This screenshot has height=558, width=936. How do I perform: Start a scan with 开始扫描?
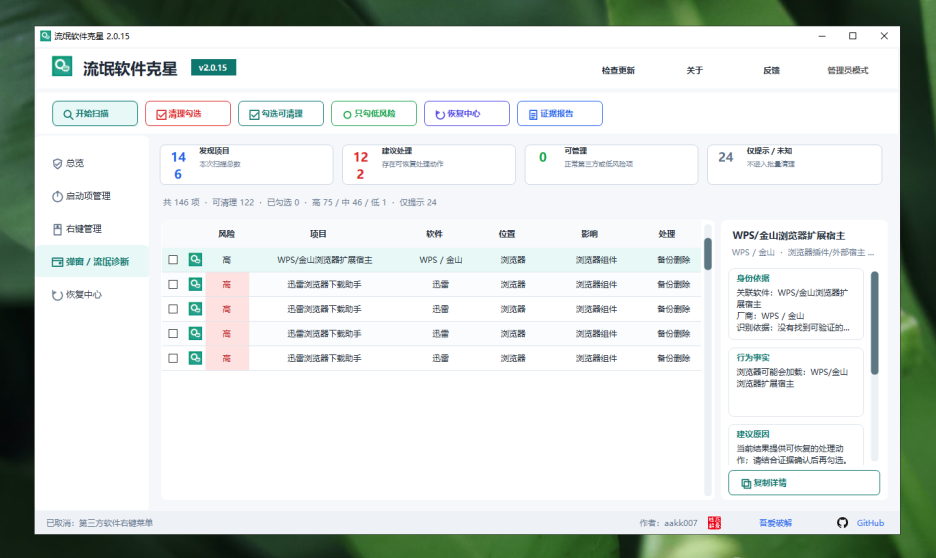click(x=95, y=113)
